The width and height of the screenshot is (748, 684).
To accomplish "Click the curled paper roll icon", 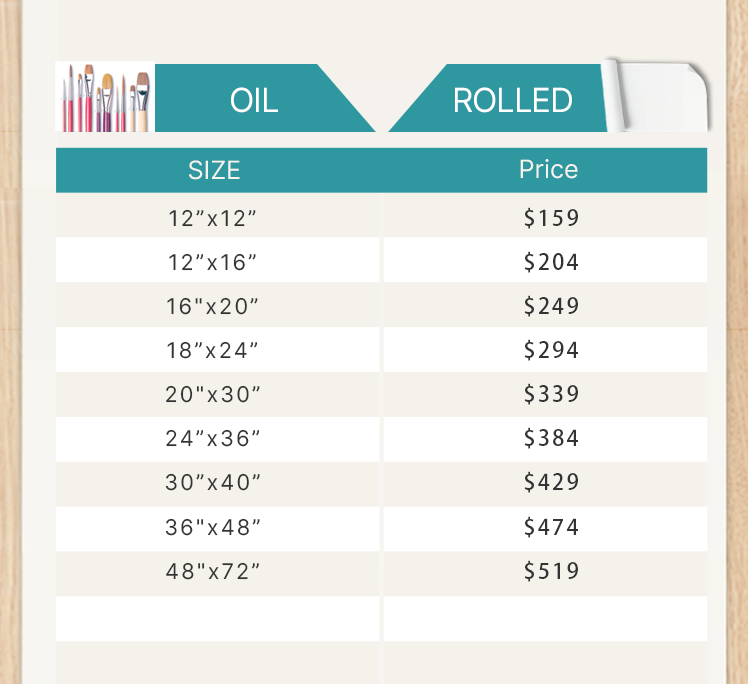I will click(x=657, y=97).
